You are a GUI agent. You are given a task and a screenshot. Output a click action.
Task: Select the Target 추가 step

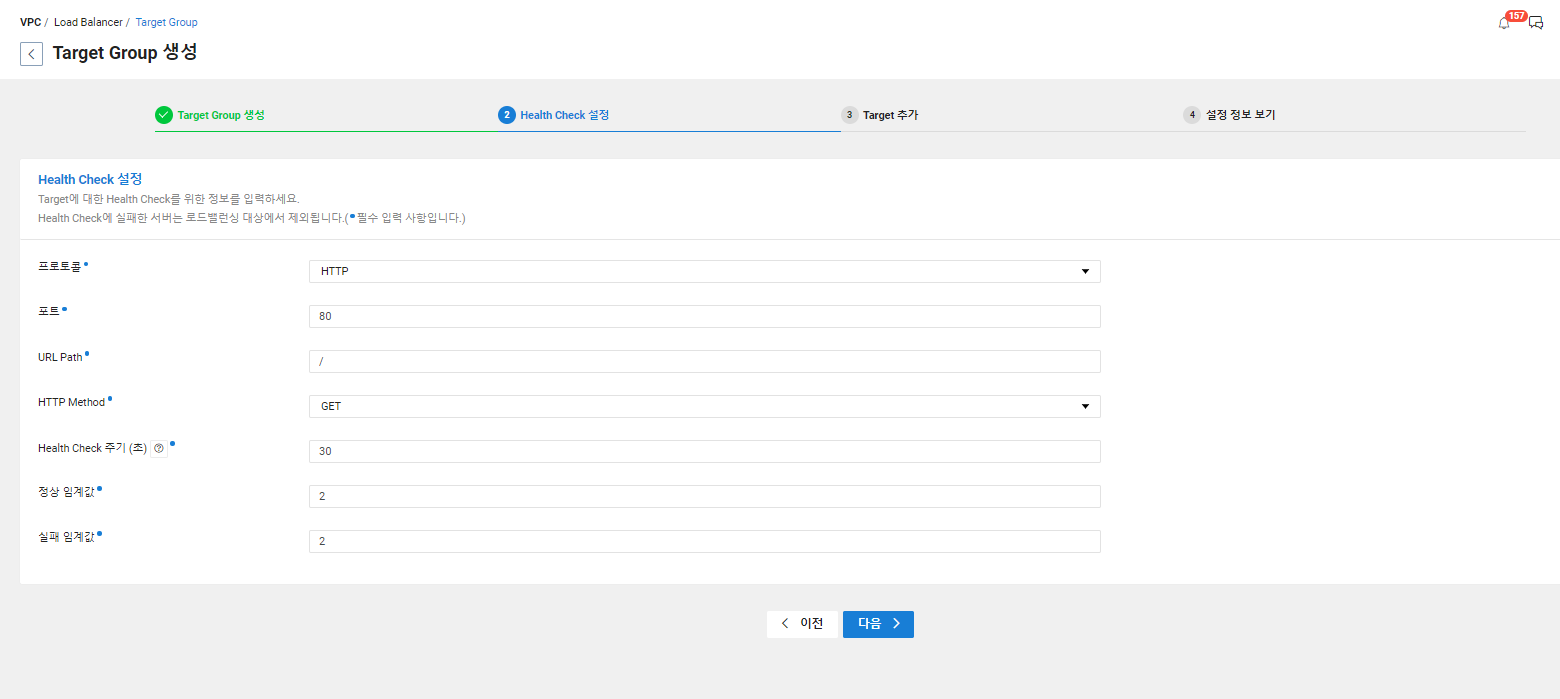coord(880,114)
